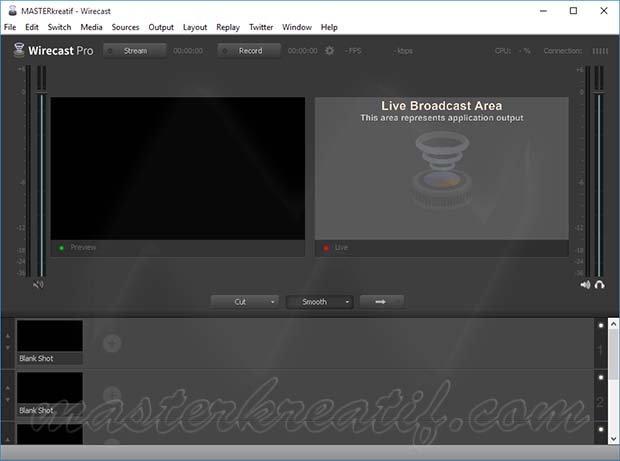Click the Wirecast Pro logo icon
This screenshot has height=461, width=620.
coord(19,50)
